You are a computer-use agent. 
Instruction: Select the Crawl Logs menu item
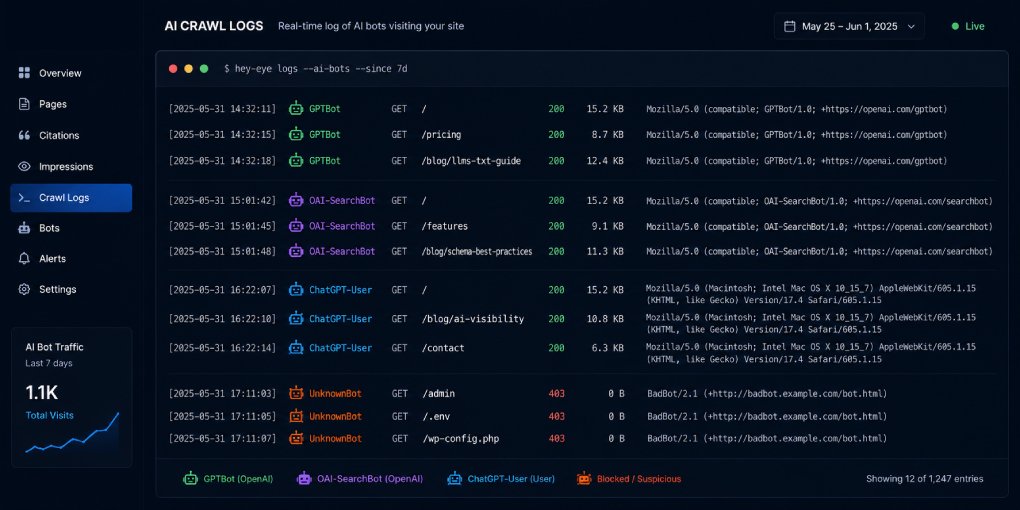coord(71,198)
